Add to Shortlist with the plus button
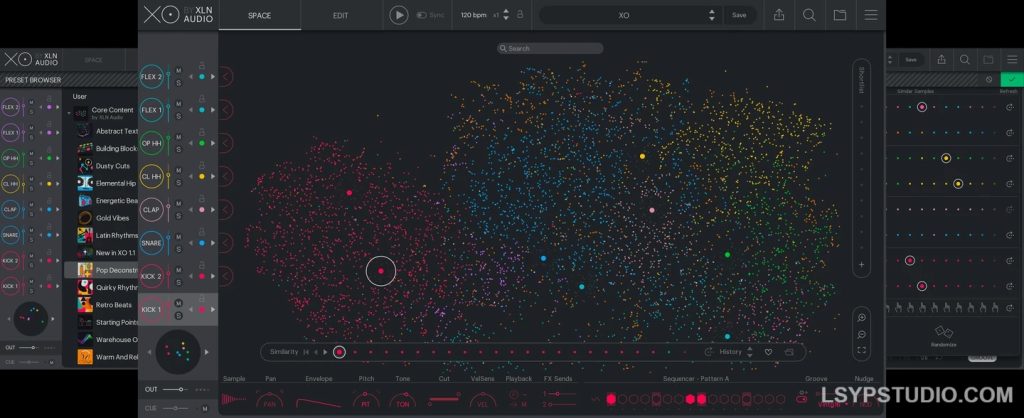This screenshot has height=418, width=1024. click(861, 265)
